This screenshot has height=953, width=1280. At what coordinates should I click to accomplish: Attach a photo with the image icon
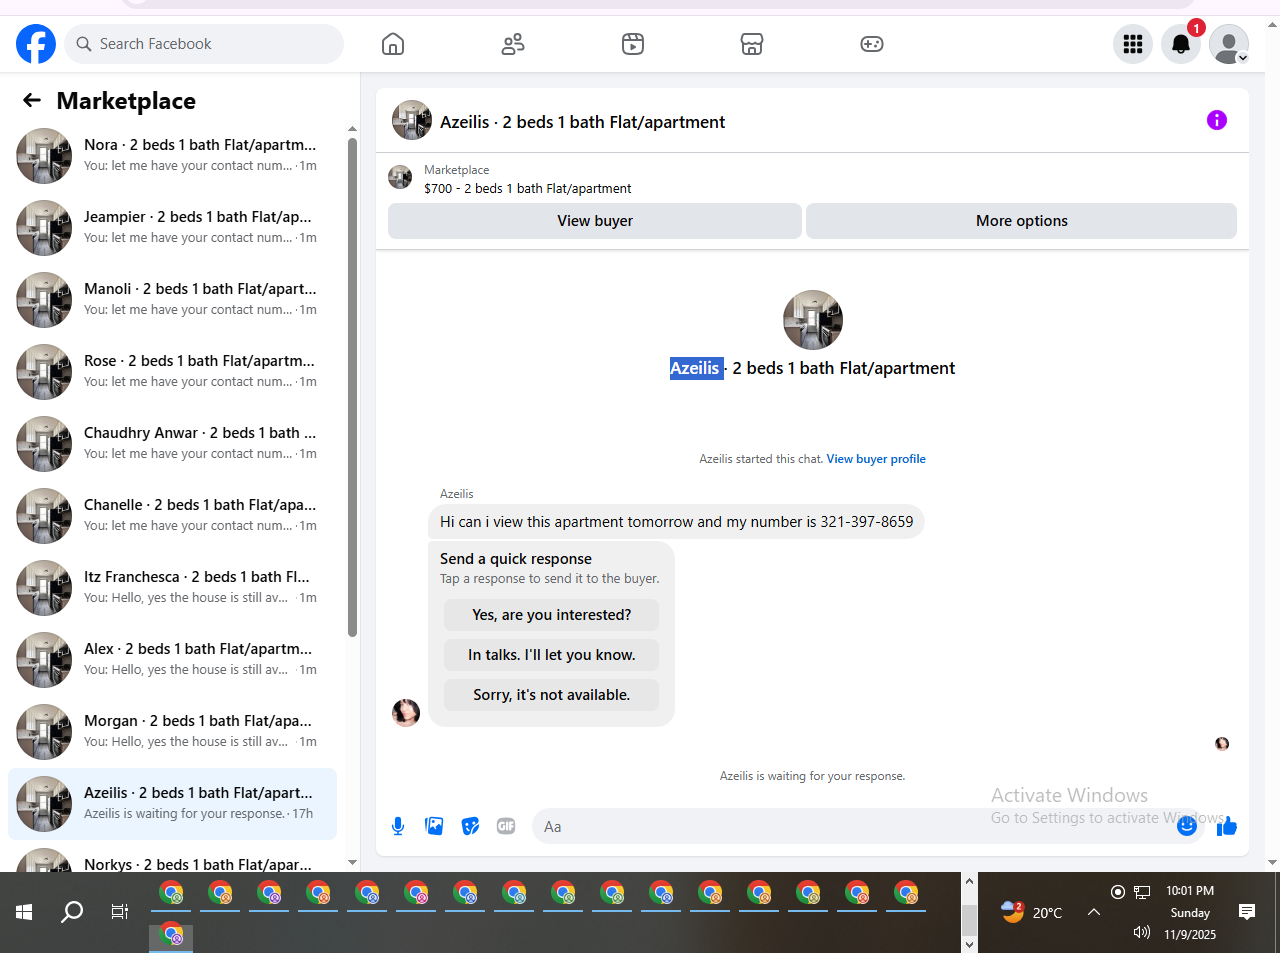[x=434, y=826]
